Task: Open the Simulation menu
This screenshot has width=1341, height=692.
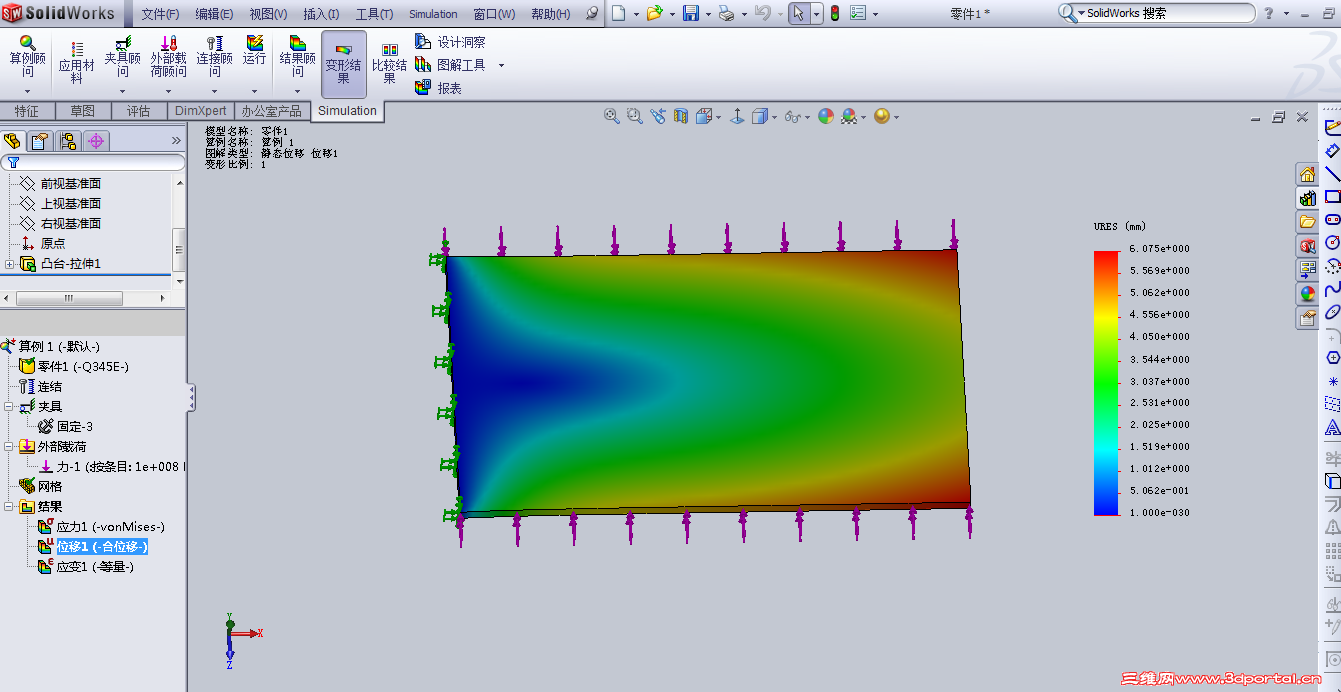Action: [433, 14]
